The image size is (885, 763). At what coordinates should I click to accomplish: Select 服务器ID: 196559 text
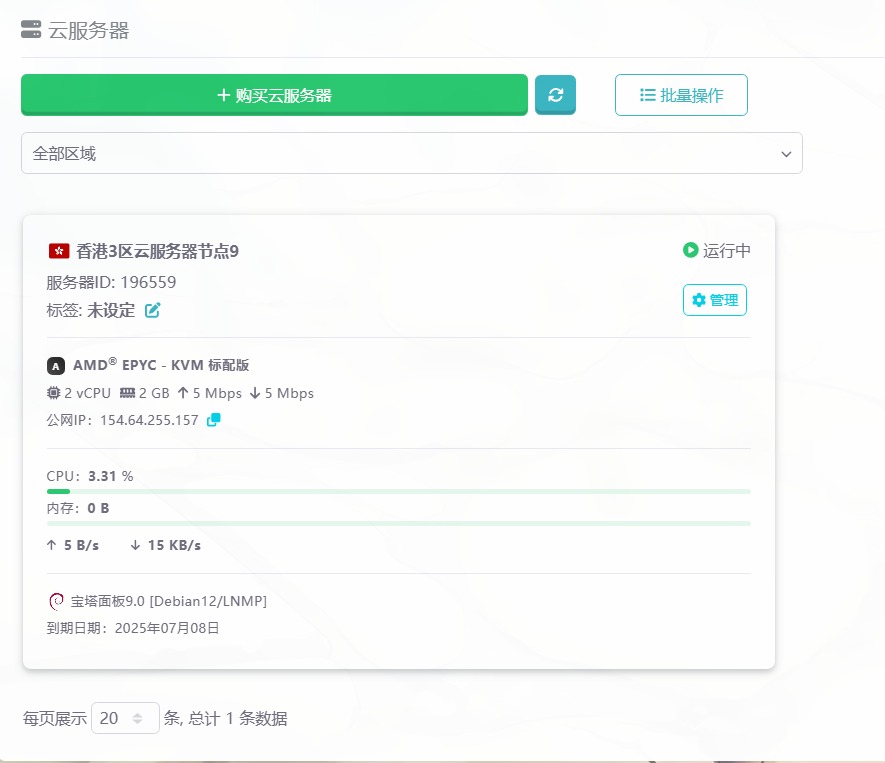click(x=111, y=282)
